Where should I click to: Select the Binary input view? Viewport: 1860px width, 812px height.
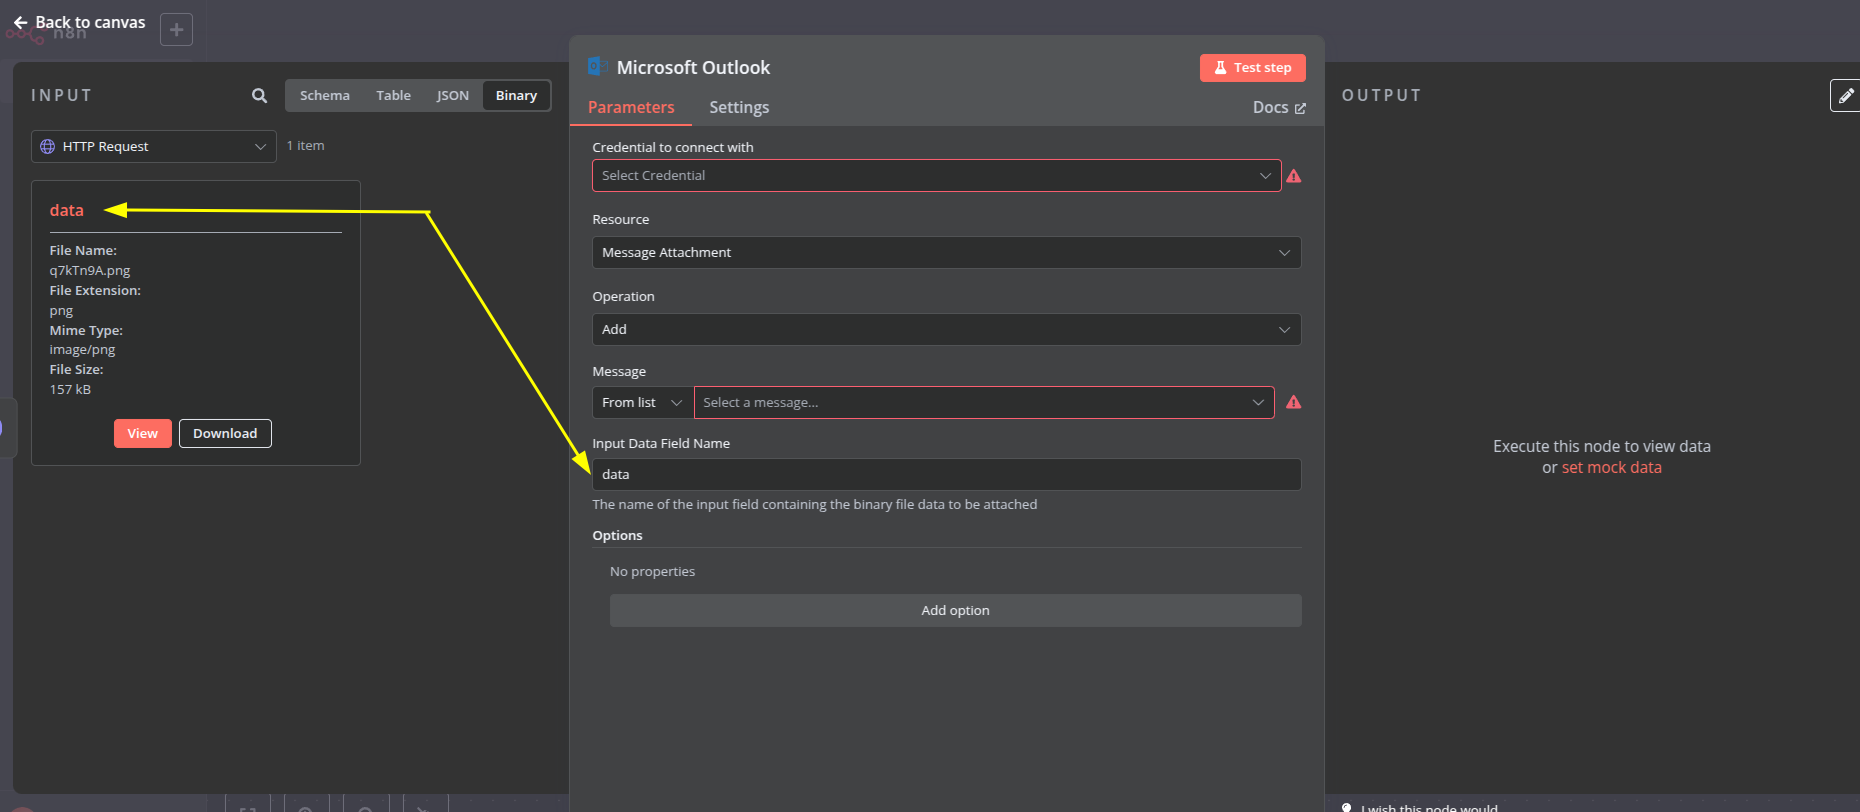tap(516, 96)
